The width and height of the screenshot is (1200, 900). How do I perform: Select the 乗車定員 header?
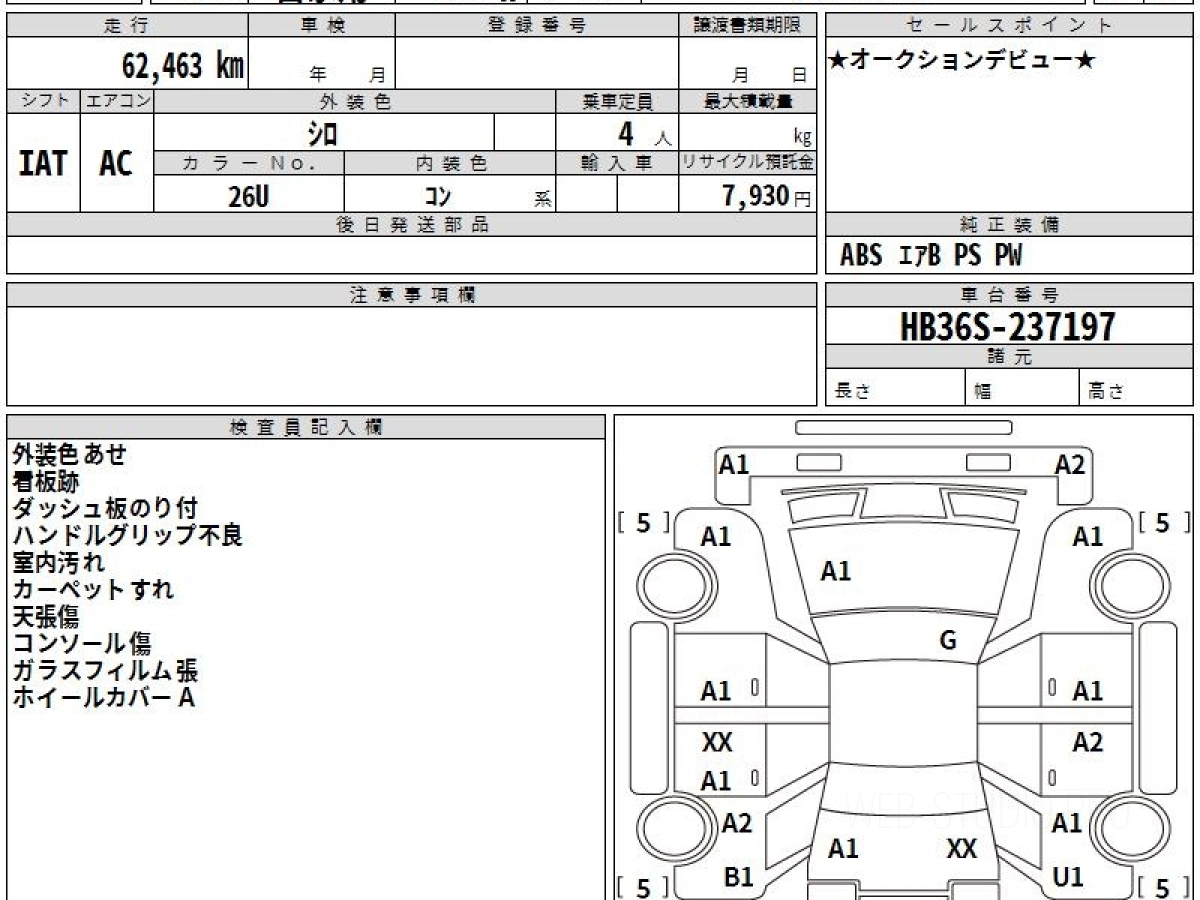tap(617, 101)
